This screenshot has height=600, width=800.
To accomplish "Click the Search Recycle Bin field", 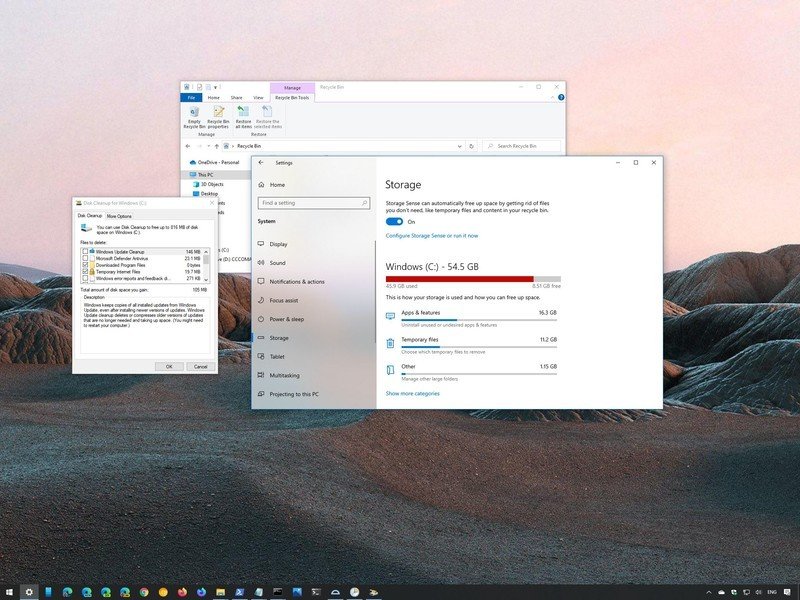I will [517, 144].
